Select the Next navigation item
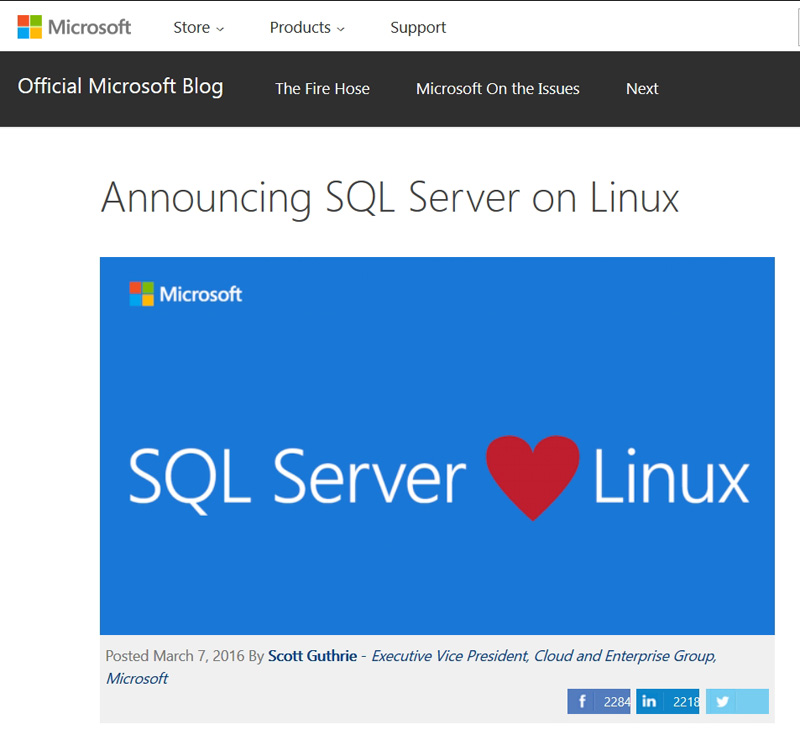Screen dimensions: 800x756 (x=642, y=89)
